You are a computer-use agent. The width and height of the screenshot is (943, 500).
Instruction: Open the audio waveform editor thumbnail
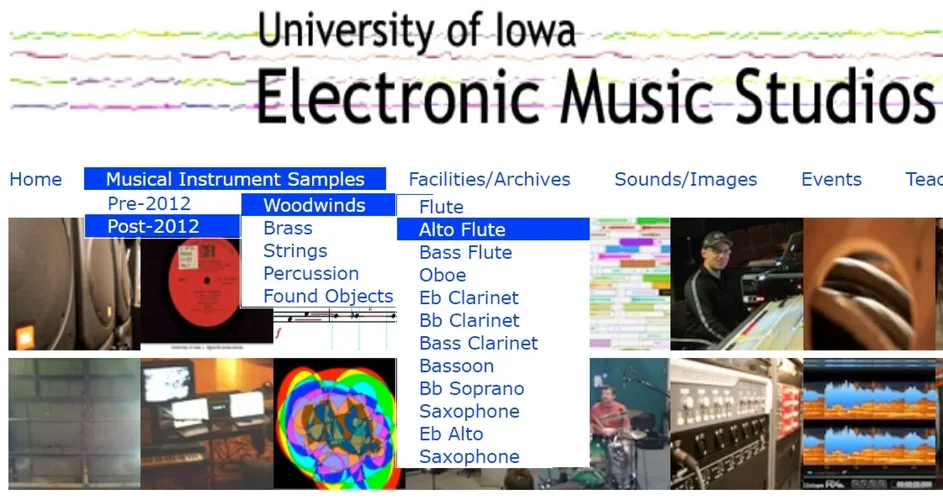click(x=870, y=424)
